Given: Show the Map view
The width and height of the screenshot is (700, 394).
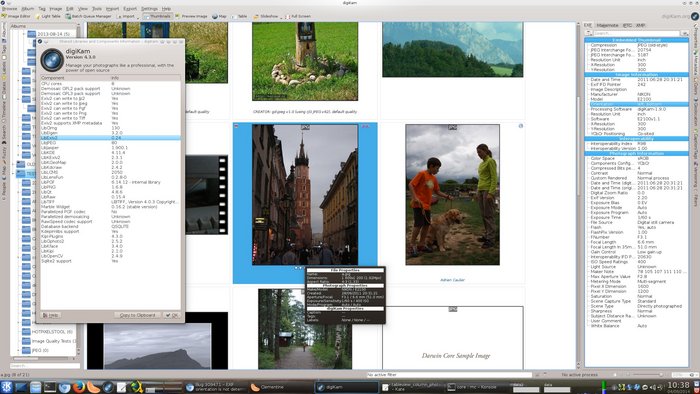Looking at the screenshot, I should click(x=219, y=16).
